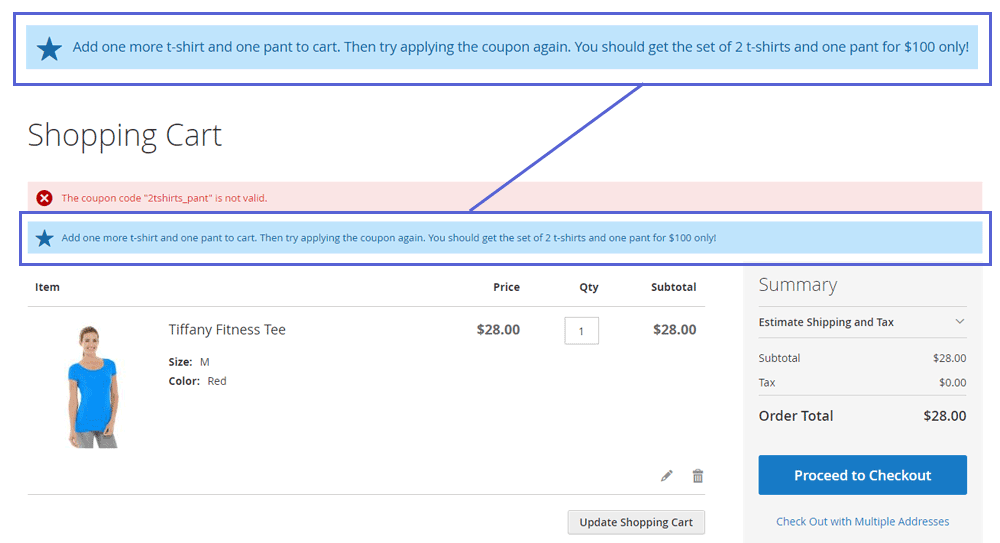Open the Tiffany Fitness Tee product link
Image resolution: width=1000 pixels, height=543 pixels.
click(227, 330)
